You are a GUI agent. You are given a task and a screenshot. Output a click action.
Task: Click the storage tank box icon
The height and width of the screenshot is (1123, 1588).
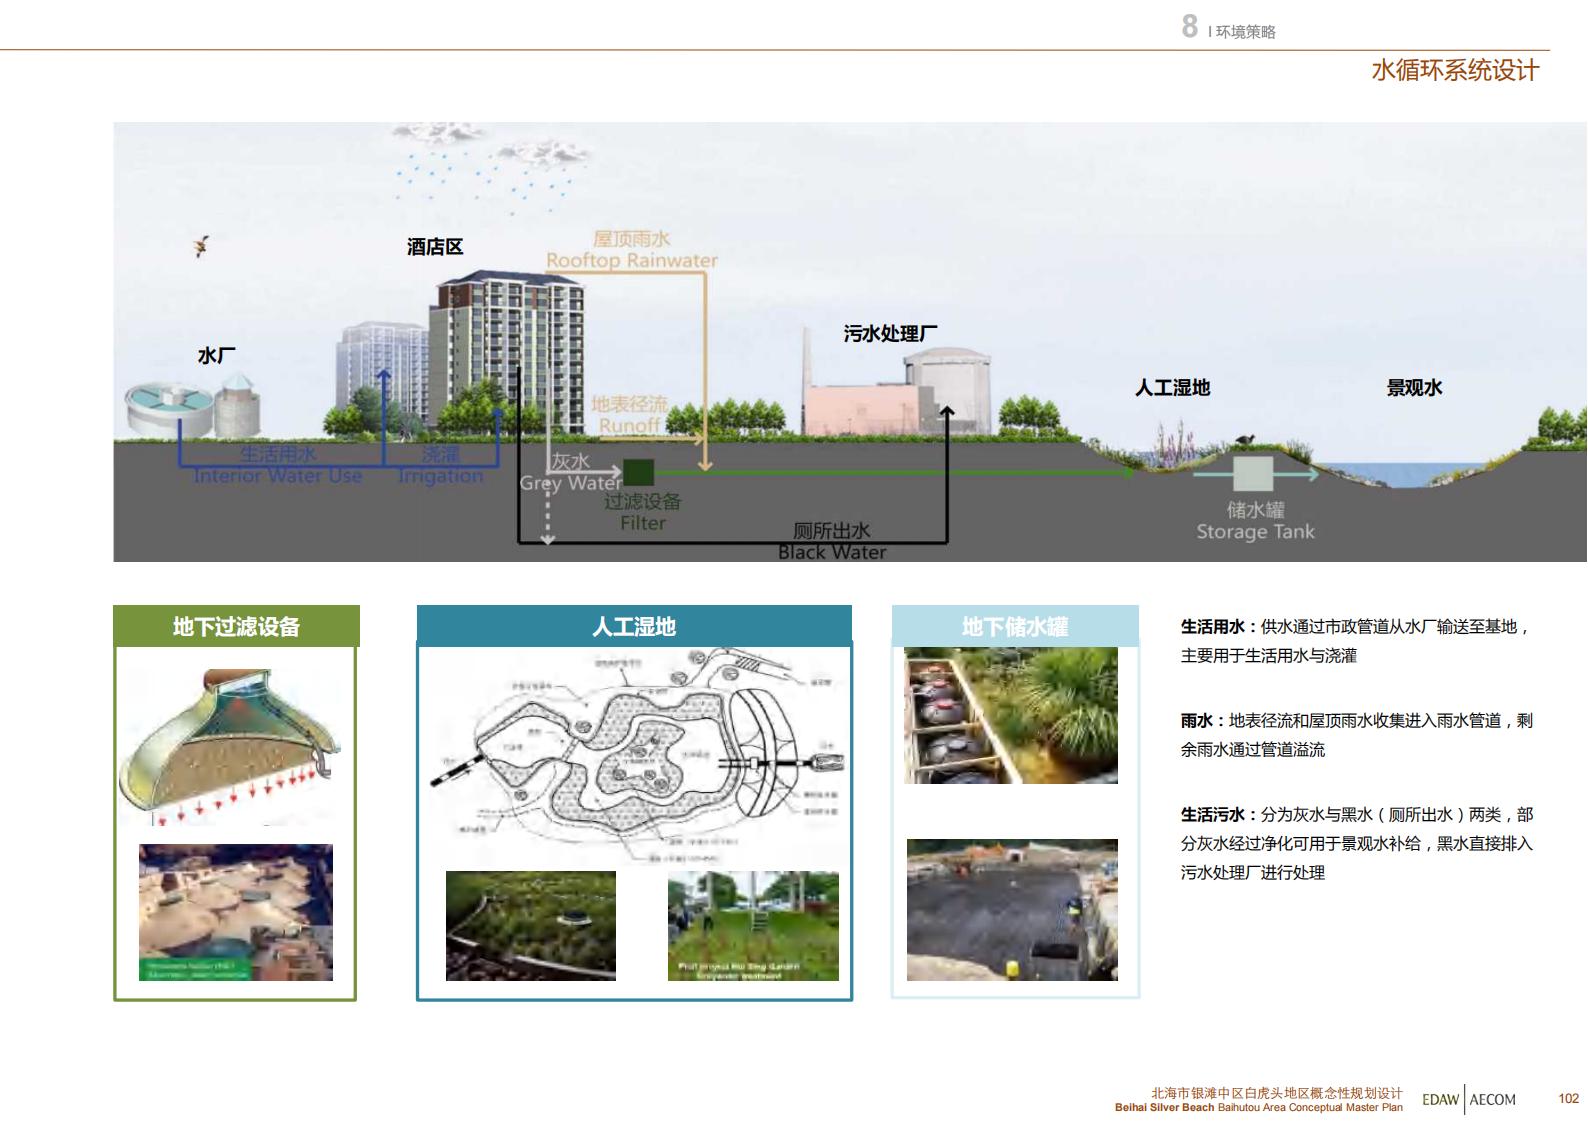coord(1252,473)
